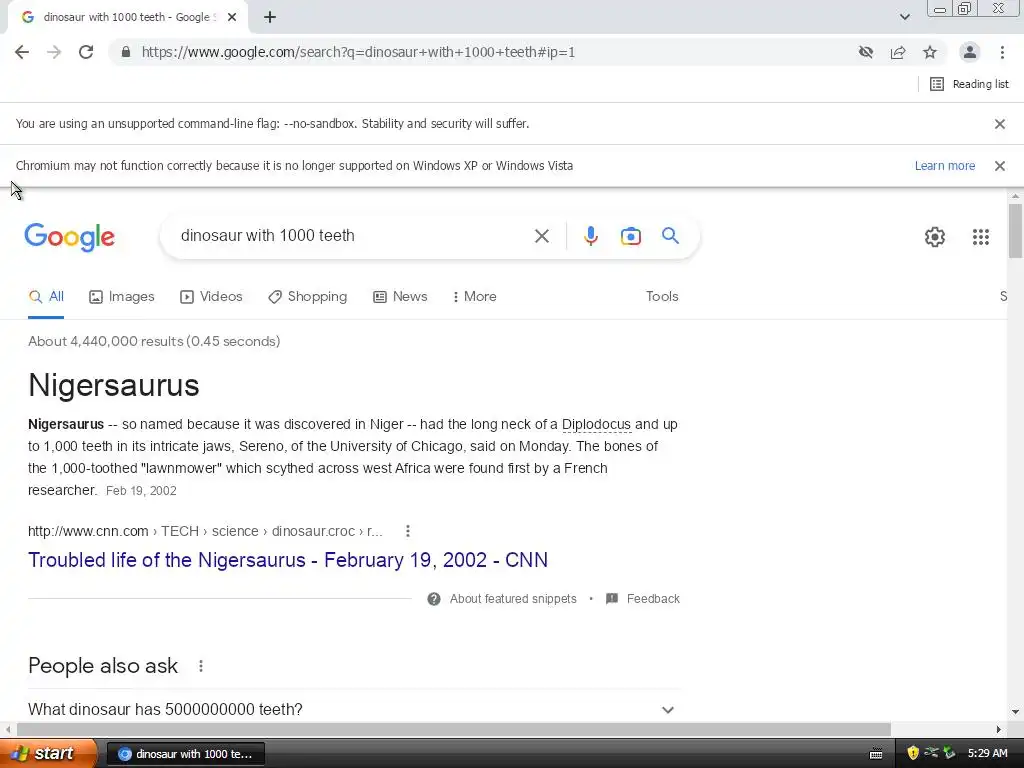Screen dimensions: 1024x768
Task: Clear the search query with X
Action: [x=542, y=236]
